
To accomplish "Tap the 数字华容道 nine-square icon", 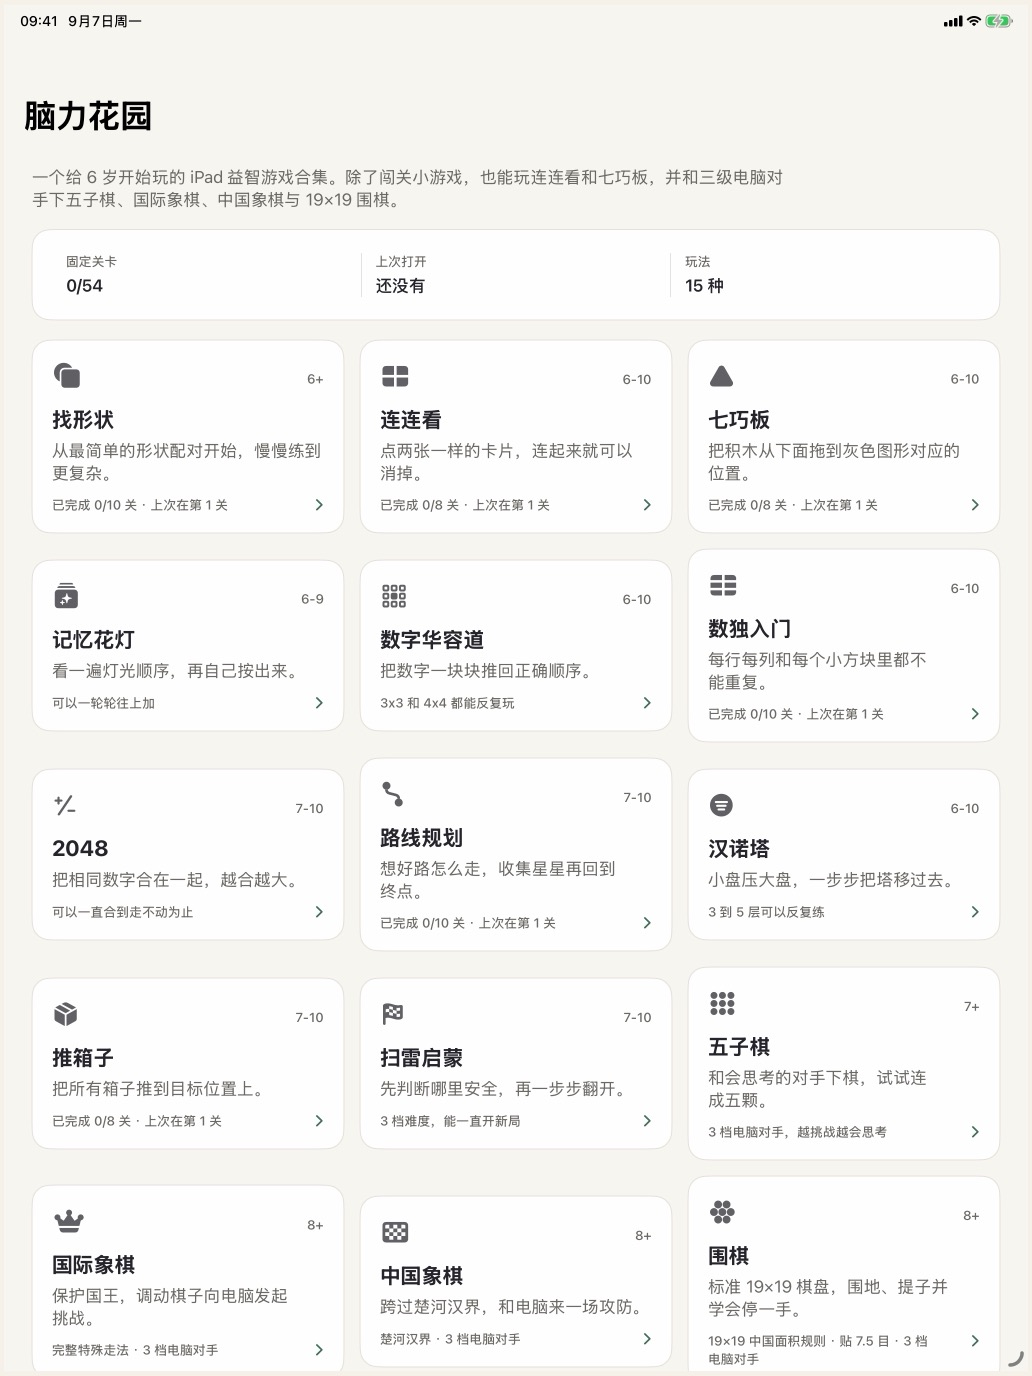I will [394, 596].
